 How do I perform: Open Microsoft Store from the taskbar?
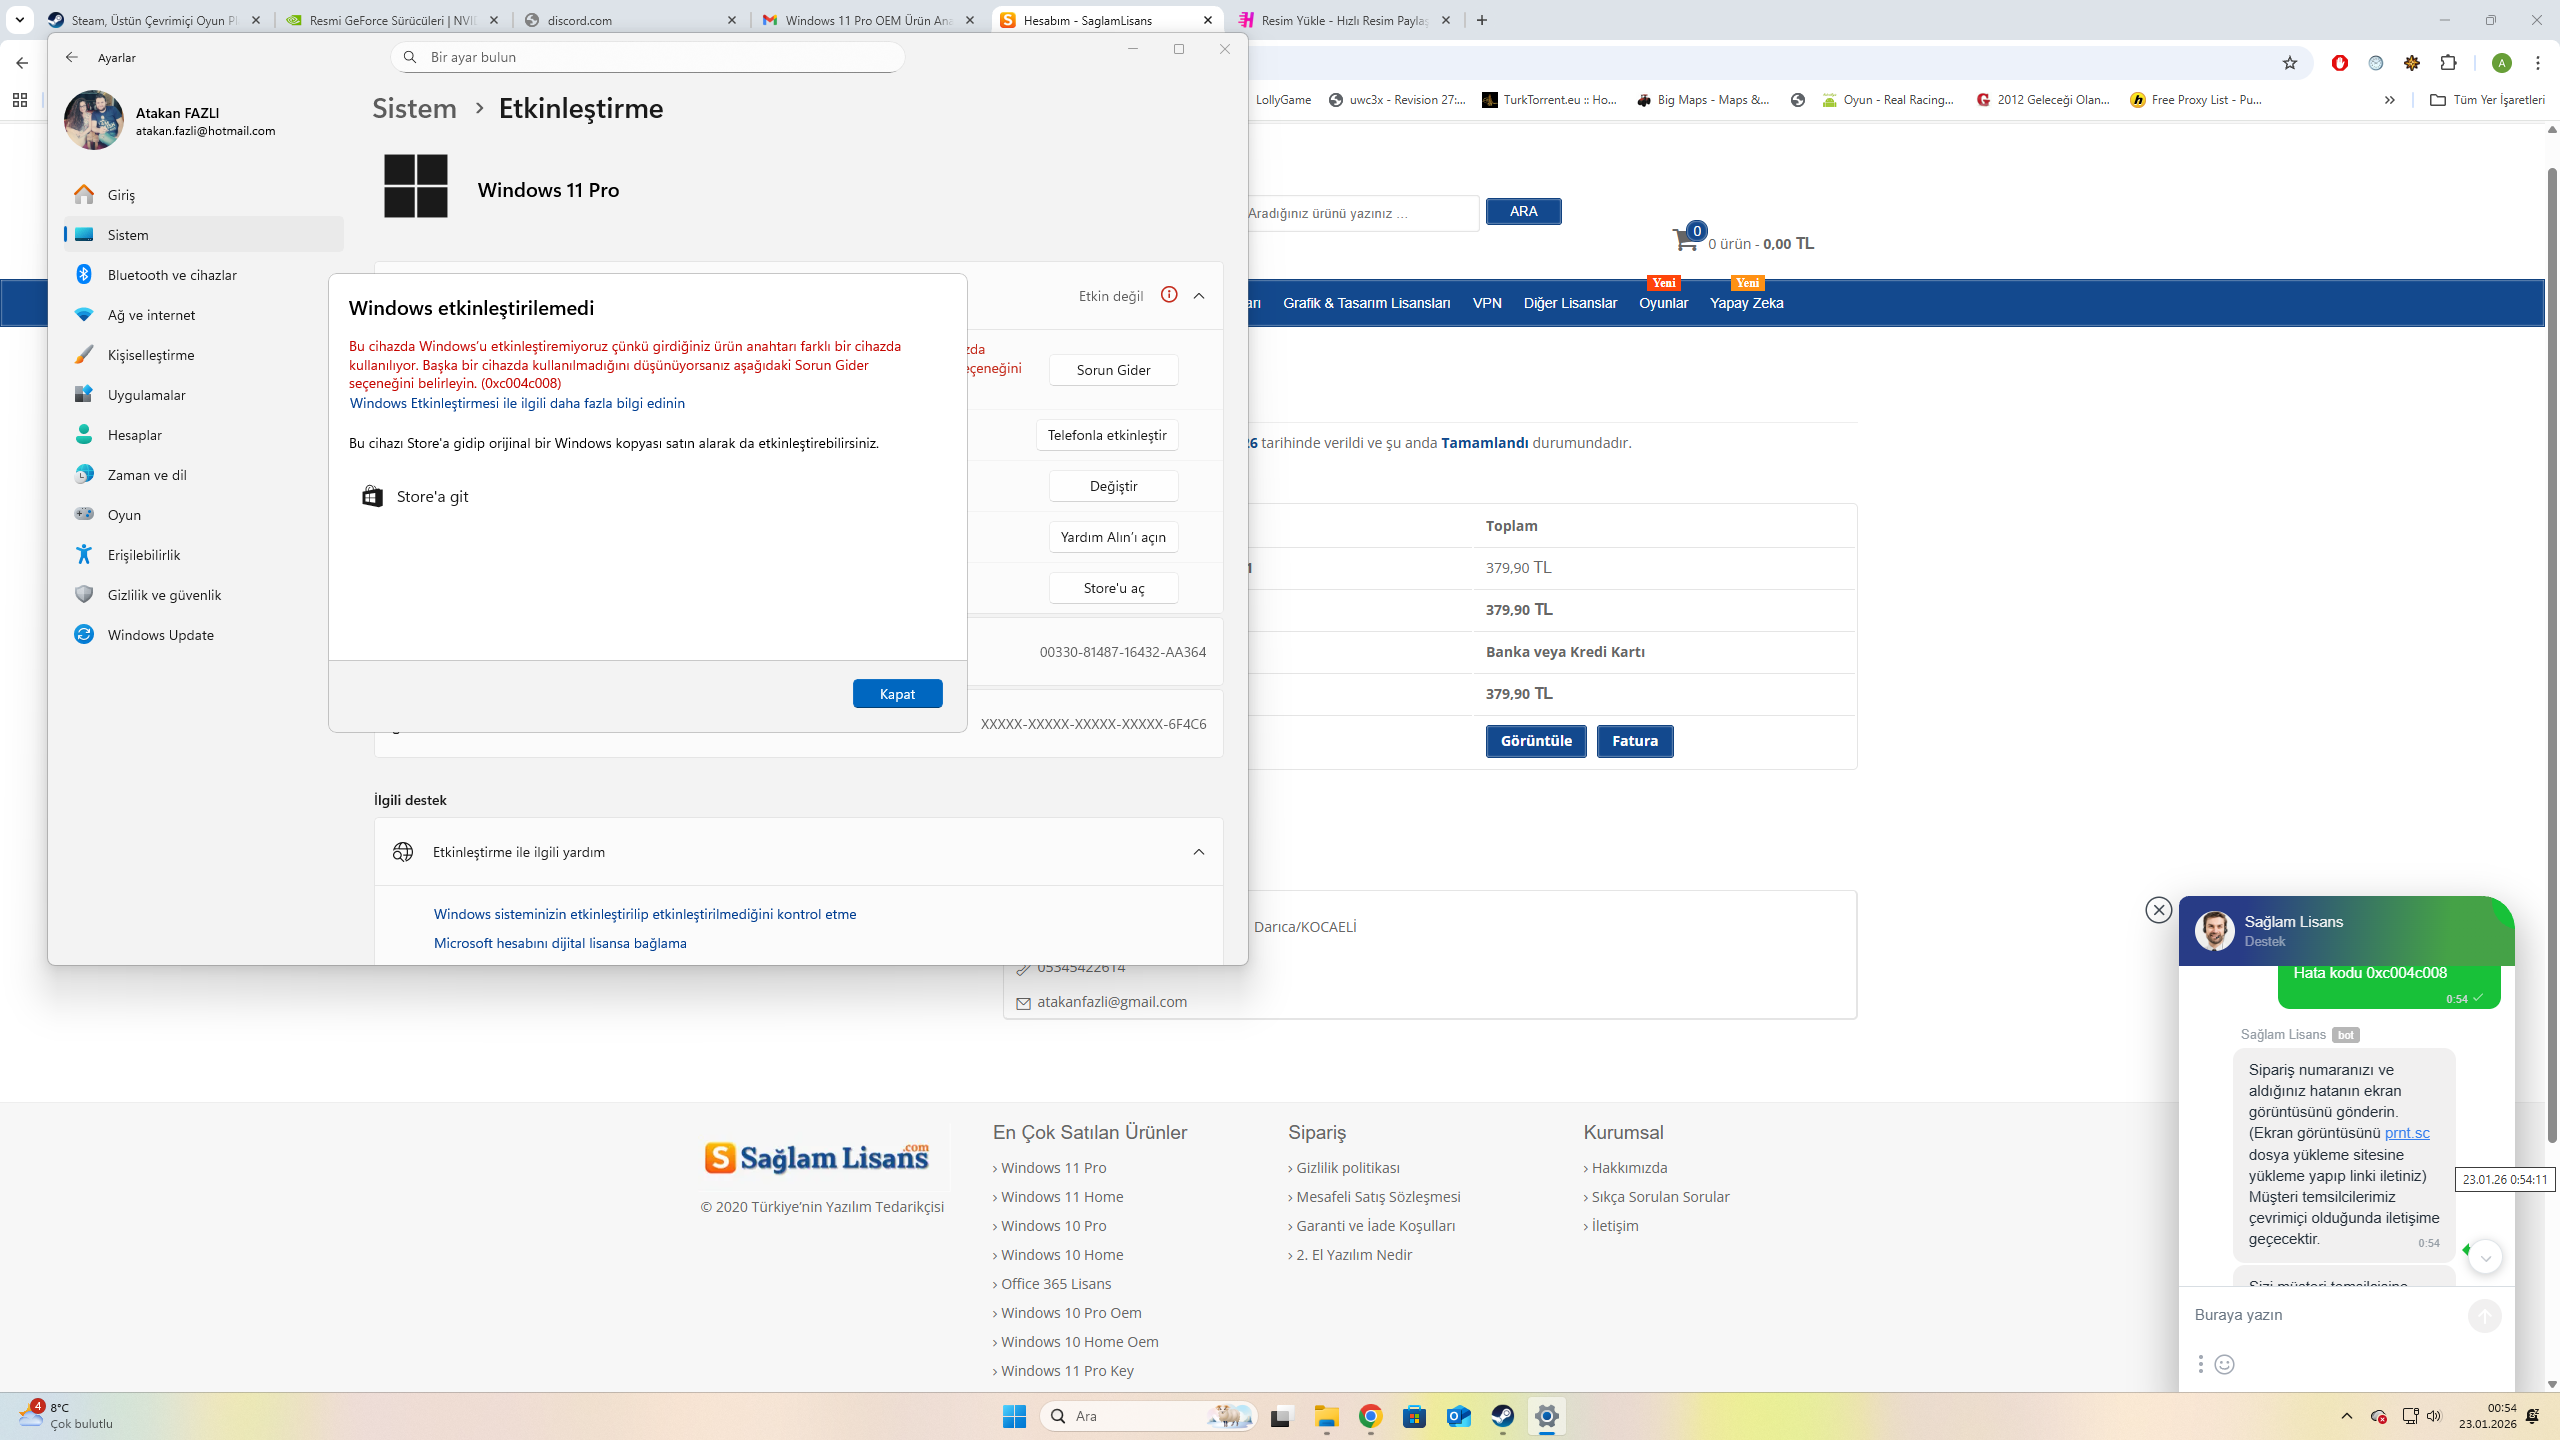pos(1414,1416)
